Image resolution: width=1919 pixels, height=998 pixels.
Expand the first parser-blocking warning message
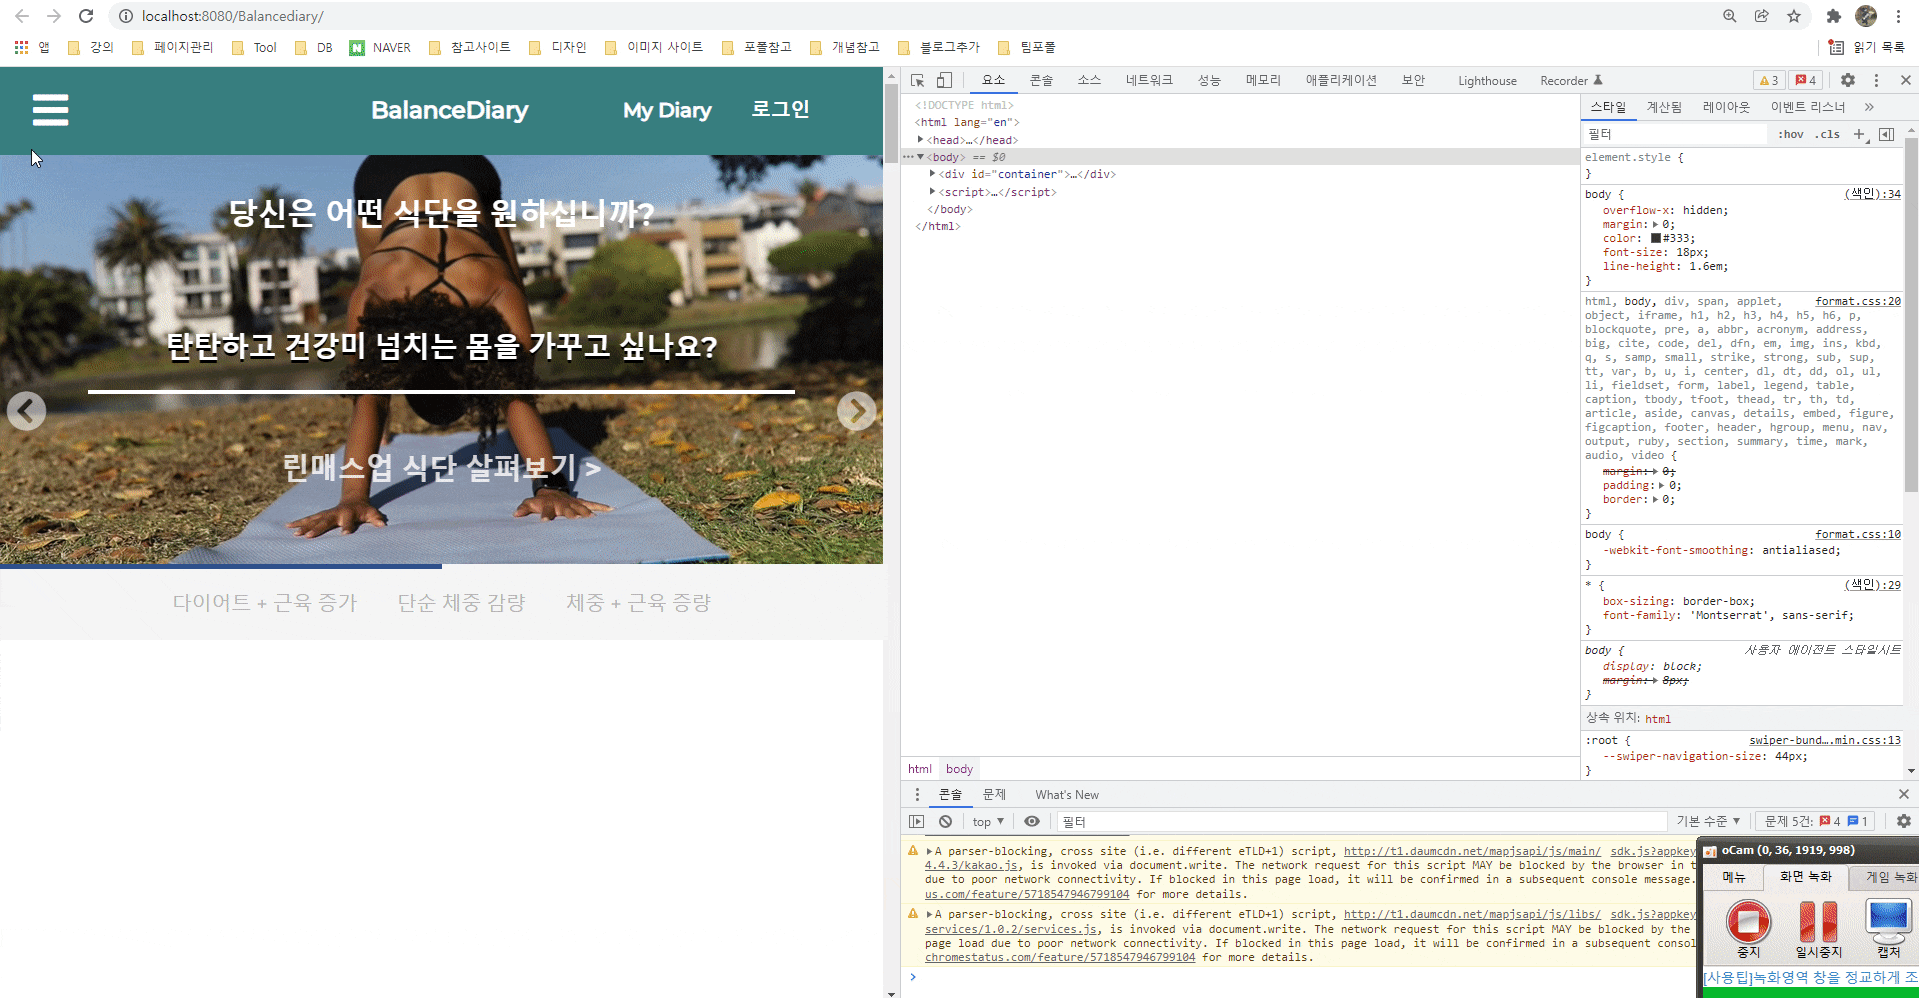click(929, 852)
